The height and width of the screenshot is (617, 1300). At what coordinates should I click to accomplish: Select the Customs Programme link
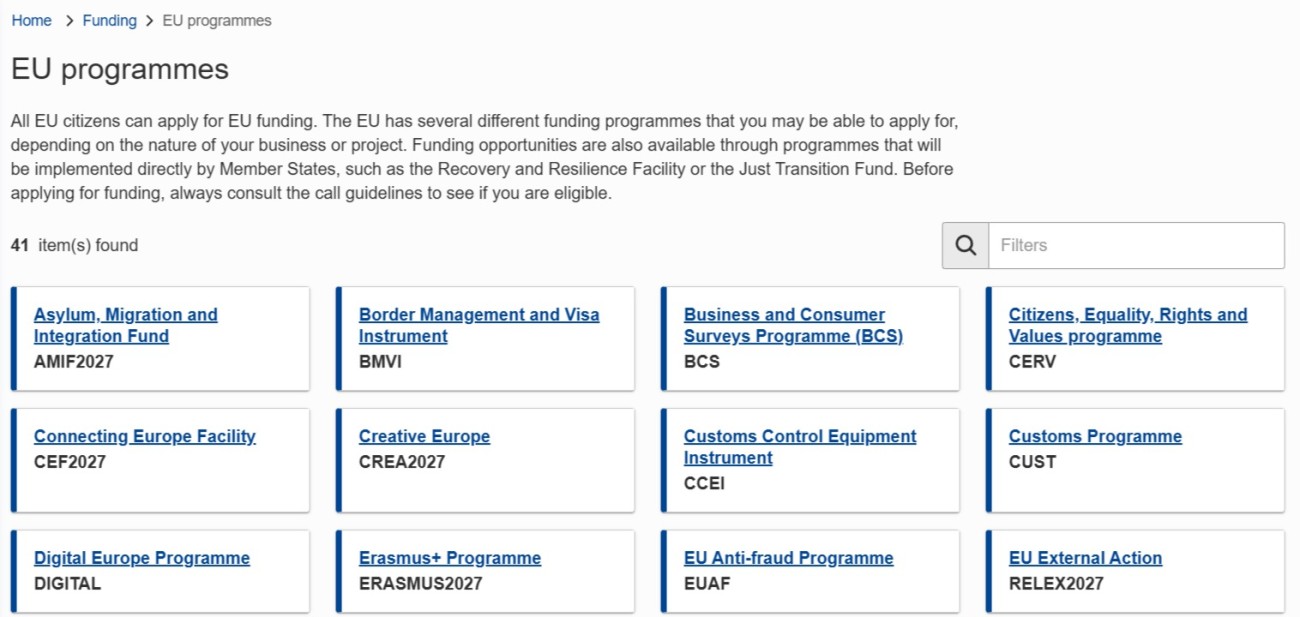pyautogui.click(x=1095, y=436)
